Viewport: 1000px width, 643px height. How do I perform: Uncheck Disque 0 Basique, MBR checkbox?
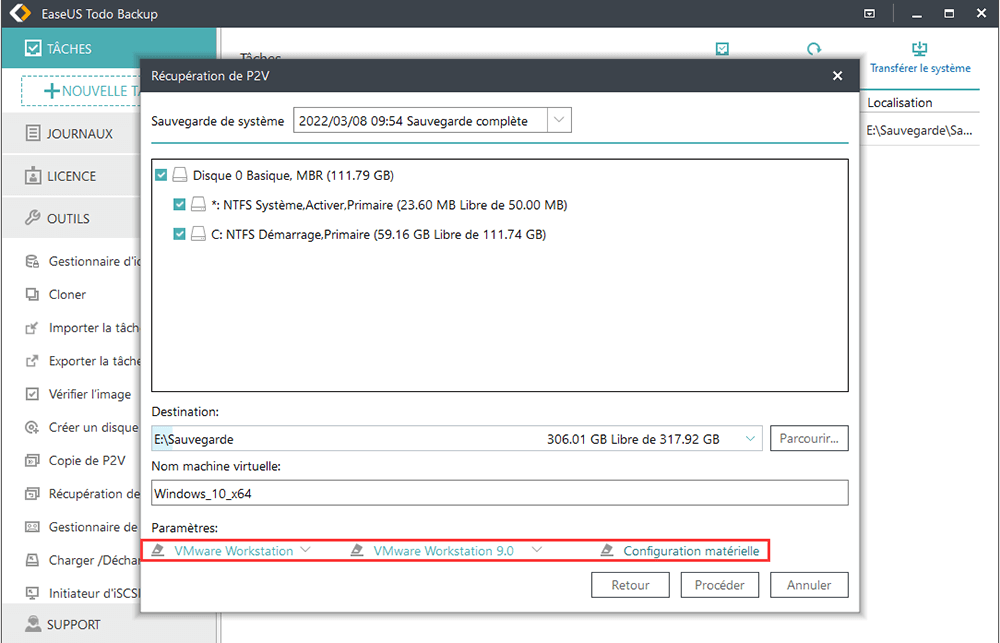pos(161,175)
